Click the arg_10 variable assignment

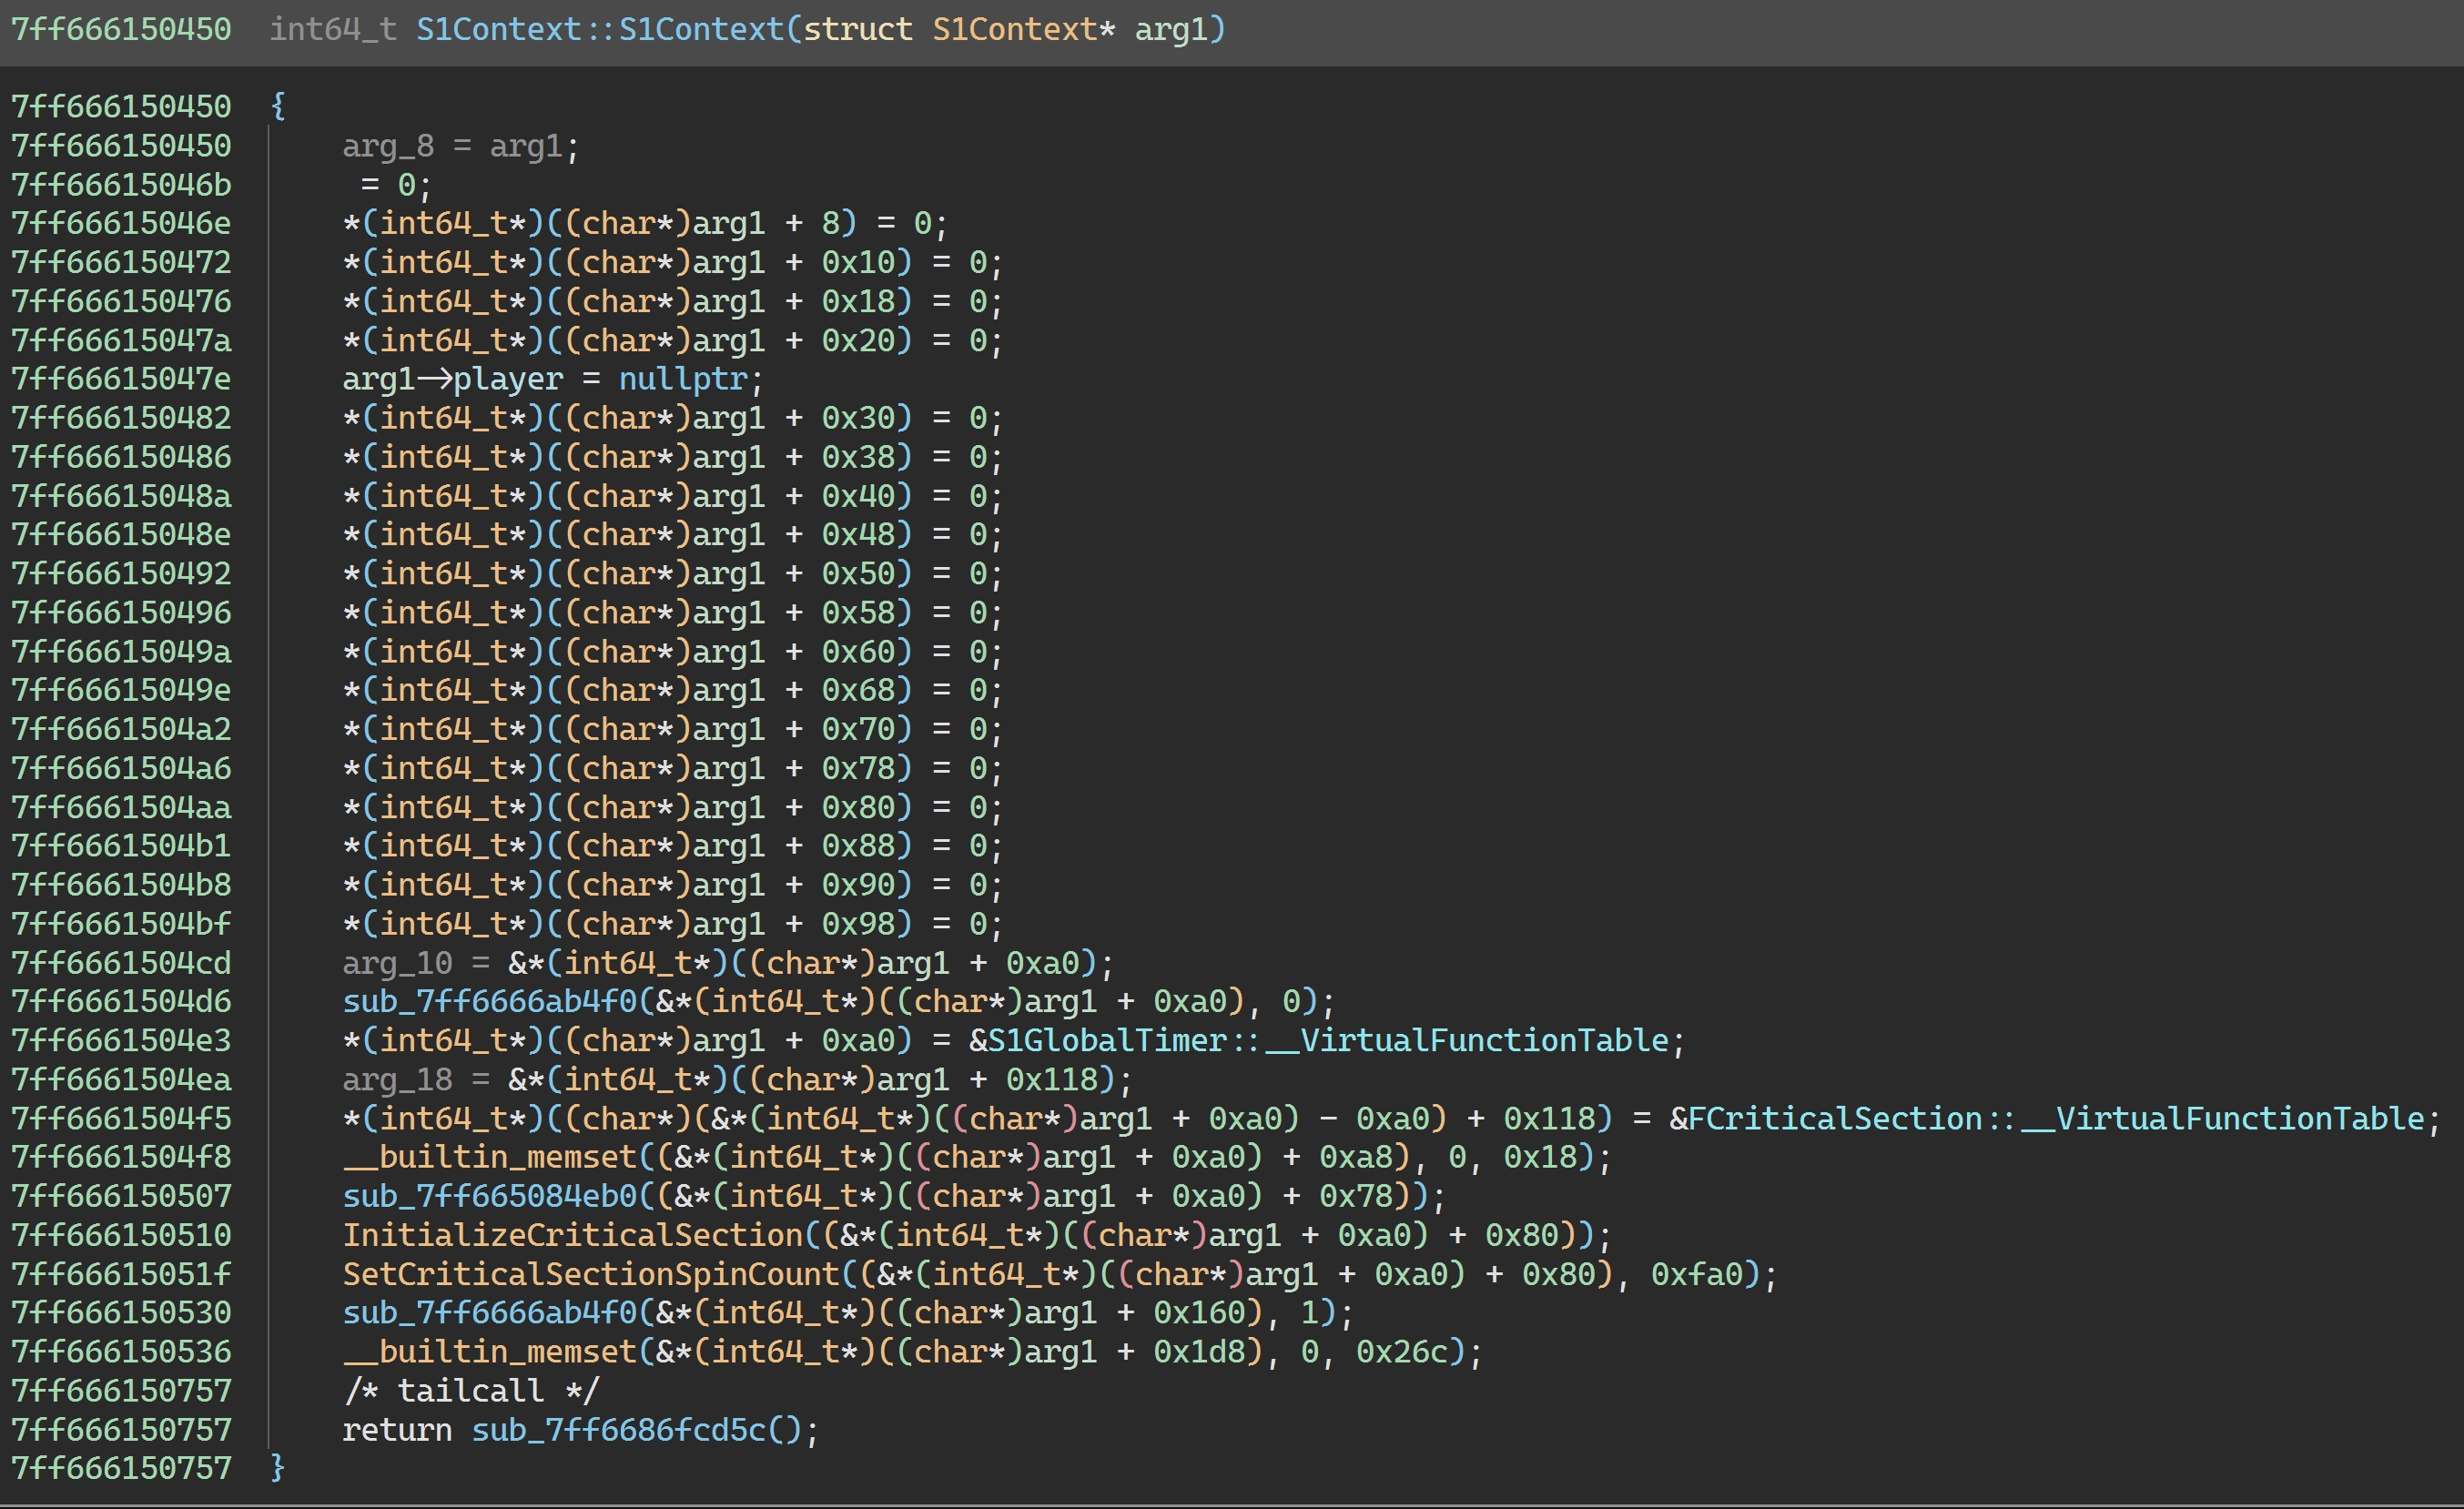tap(397, 963)
